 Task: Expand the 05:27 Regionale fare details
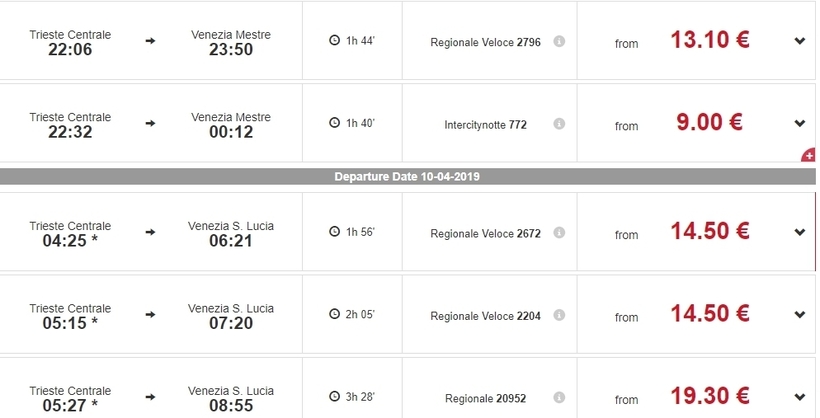click(x=800, y=398)
